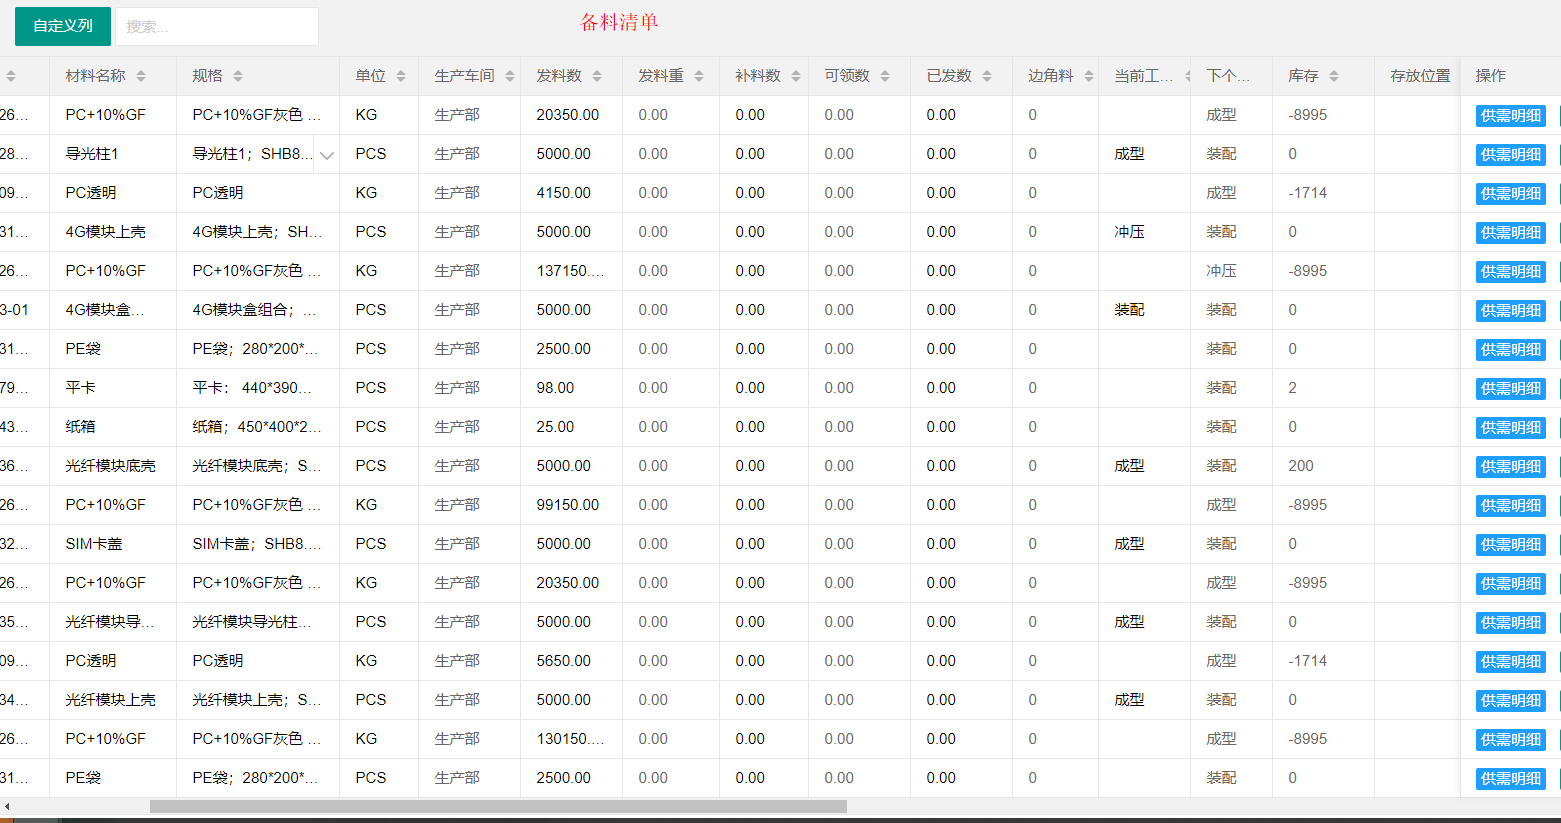
Task: Click sort arrows on 发料重 header
Action: click(x=699, y=76)
